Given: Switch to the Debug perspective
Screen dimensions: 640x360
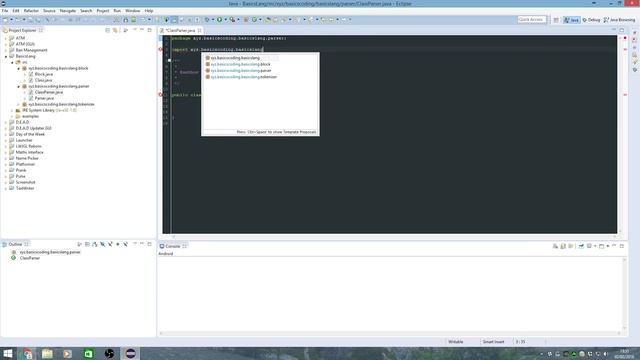Looking at the screenshot, I should click(591, 20).
